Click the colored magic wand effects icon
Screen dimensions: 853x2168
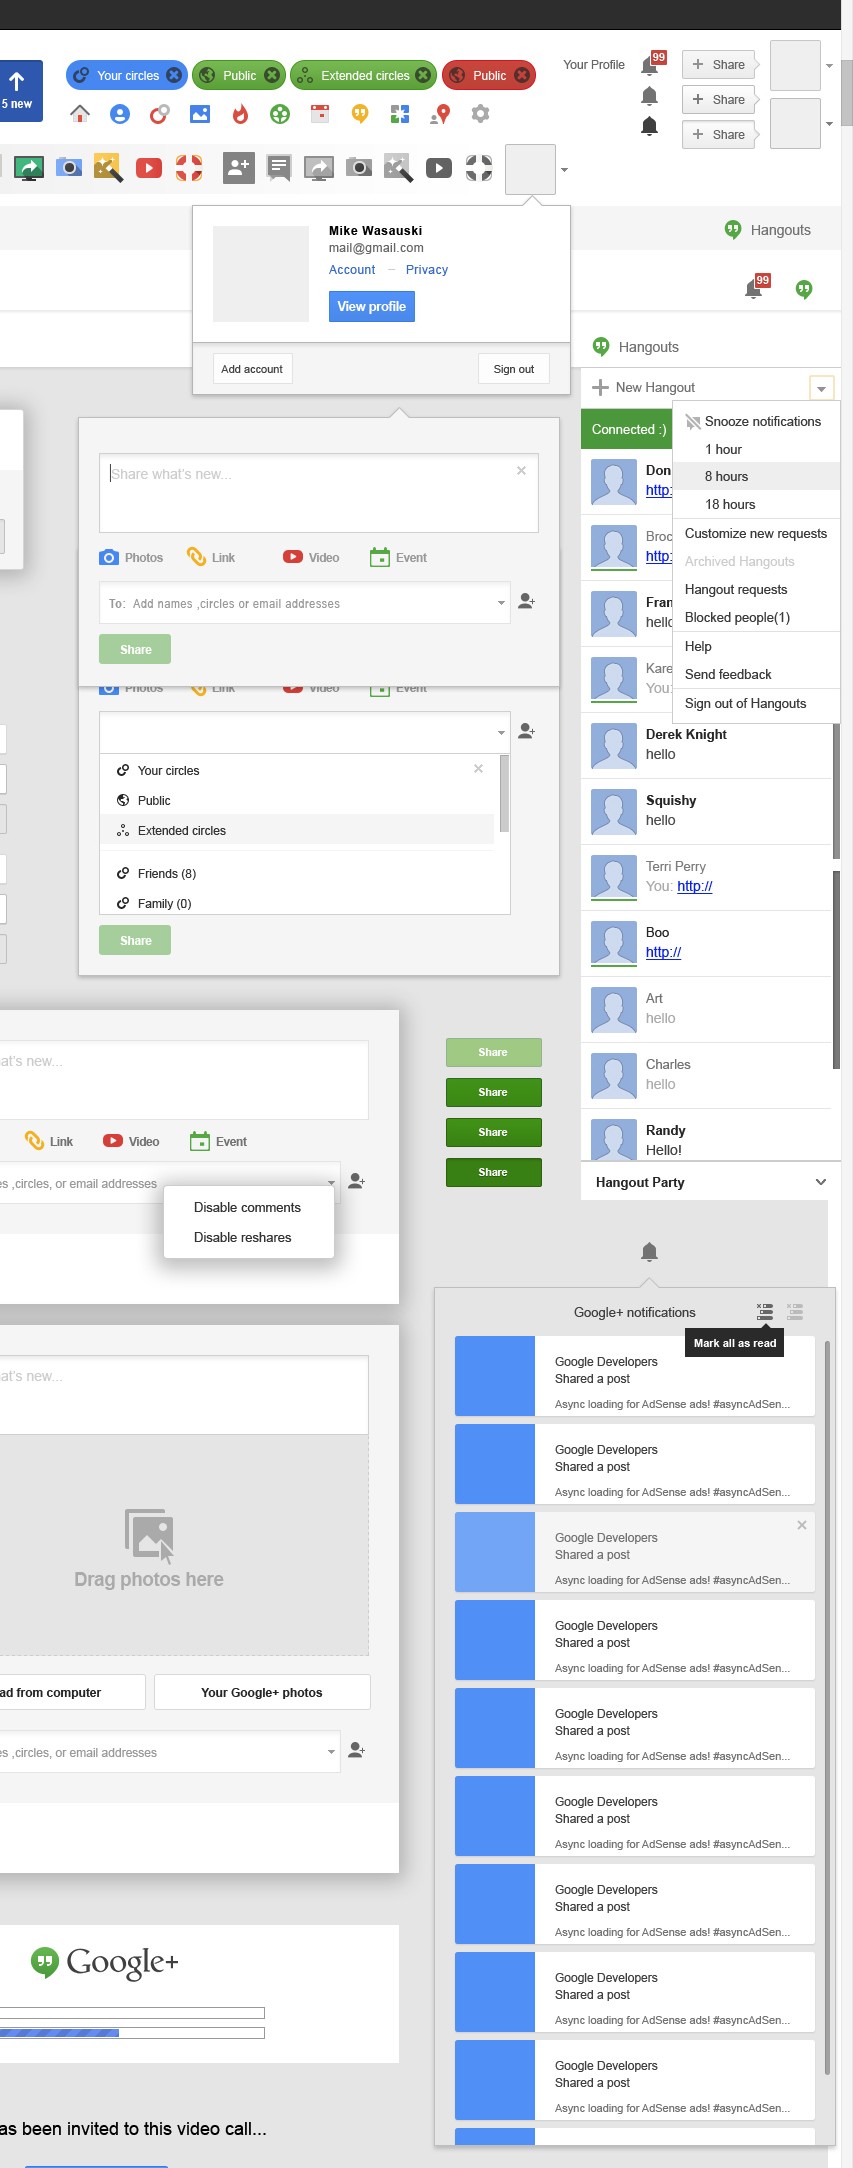[x=108, y=168]
